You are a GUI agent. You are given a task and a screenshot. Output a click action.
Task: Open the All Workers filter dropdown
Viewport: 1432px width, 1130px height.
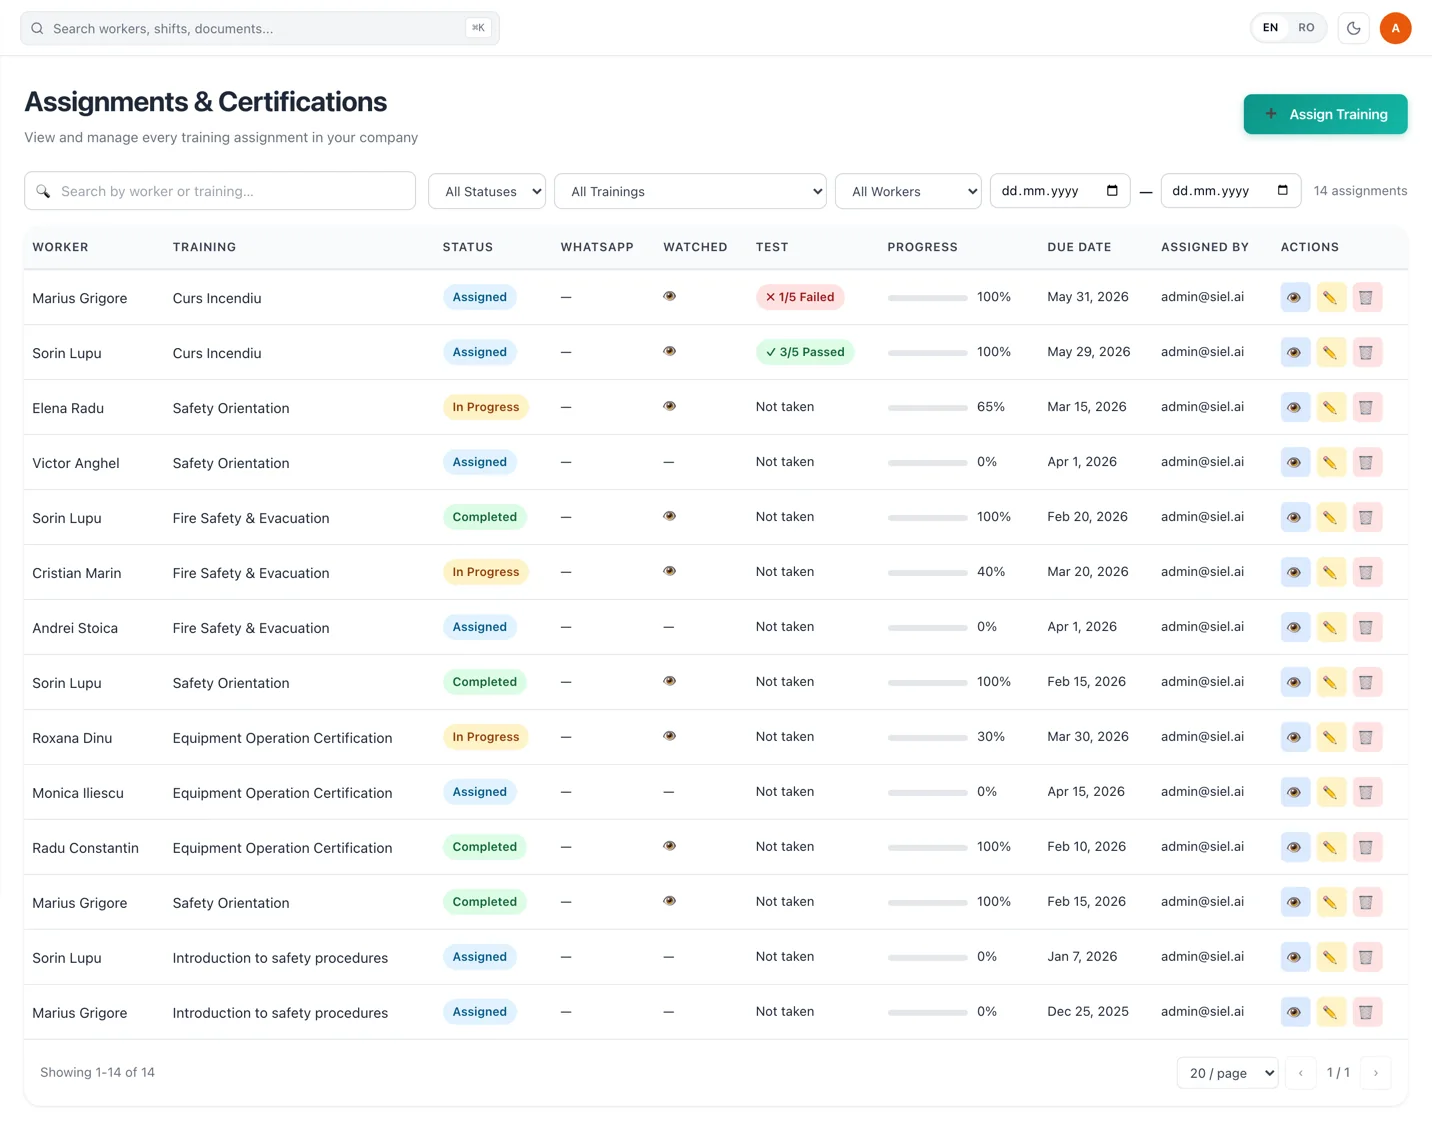click(908, 191)
